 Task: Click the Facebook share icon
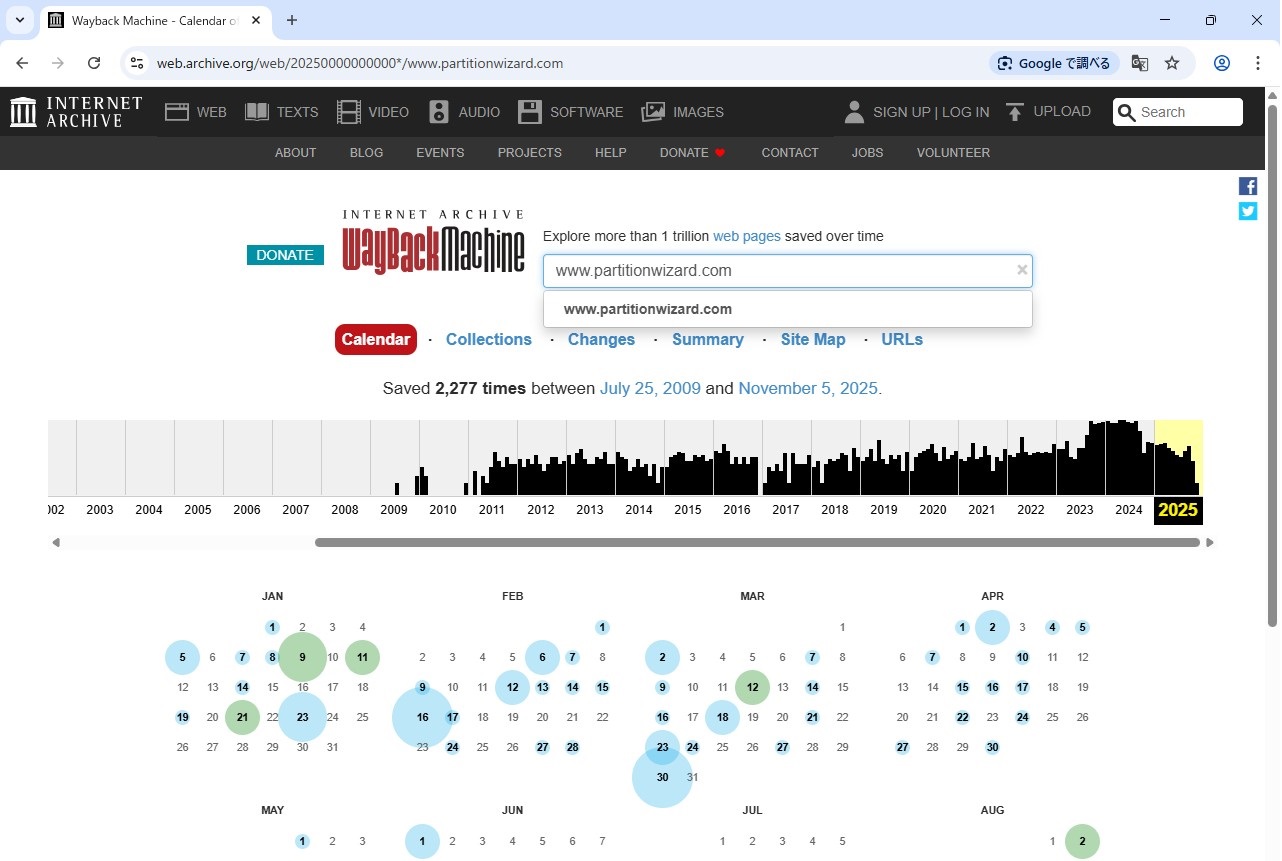(1248, 186)
